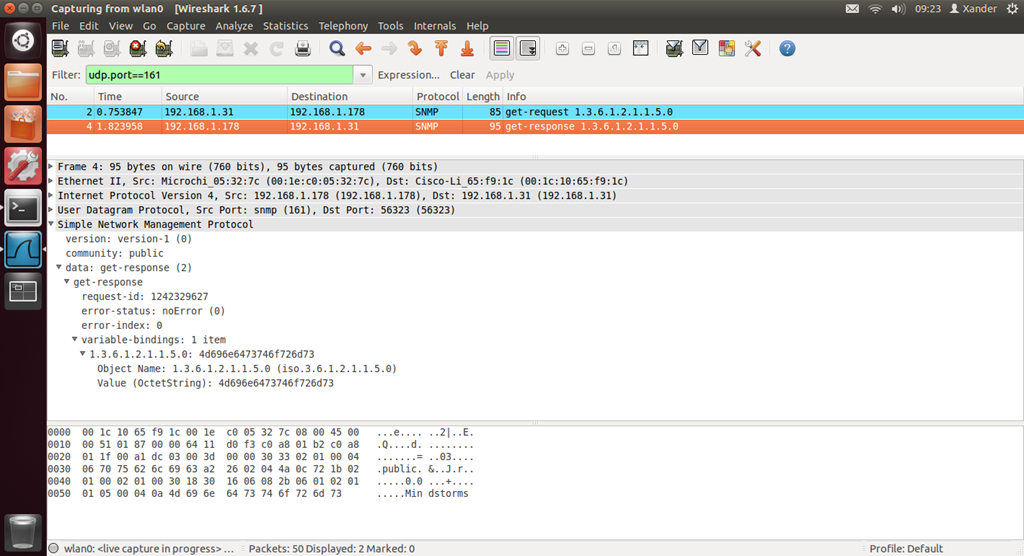Image resolution: width=1024 pixels, height=556 pixels.
Task: Edit coloring rules
Action: point(726,48)
